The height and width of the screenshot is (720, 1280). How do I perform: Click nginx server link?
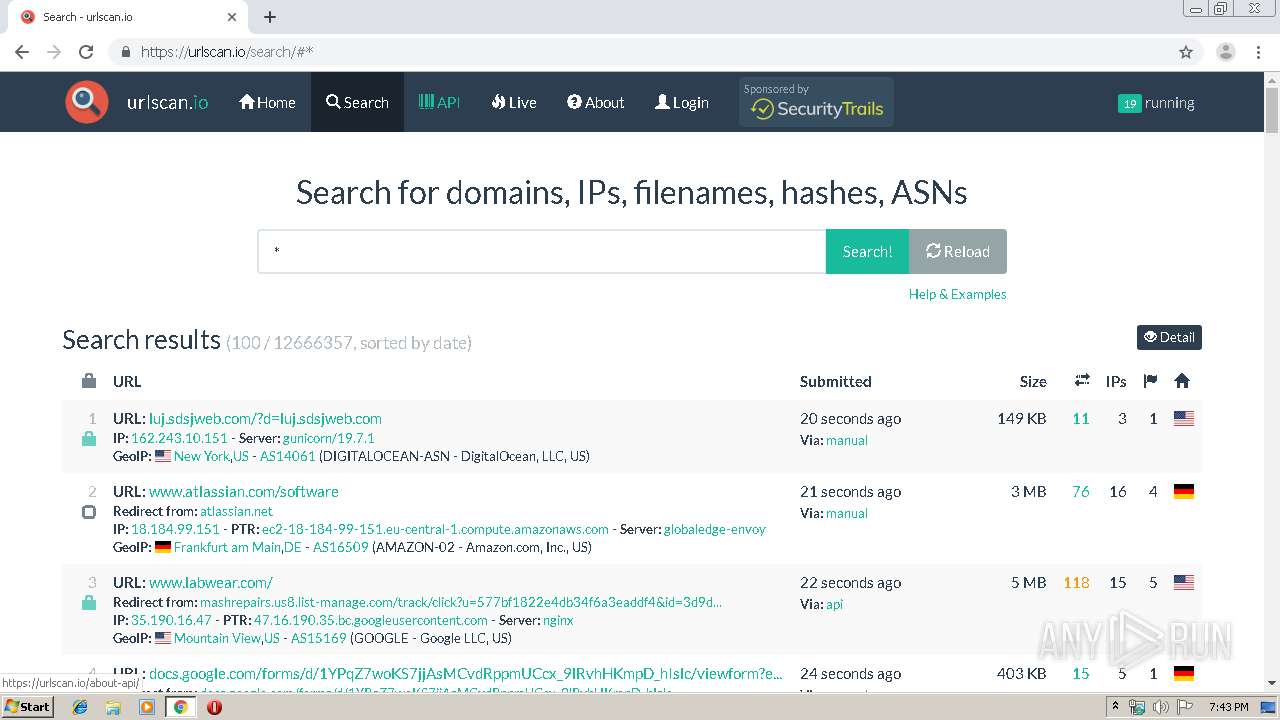pos(558,620)
